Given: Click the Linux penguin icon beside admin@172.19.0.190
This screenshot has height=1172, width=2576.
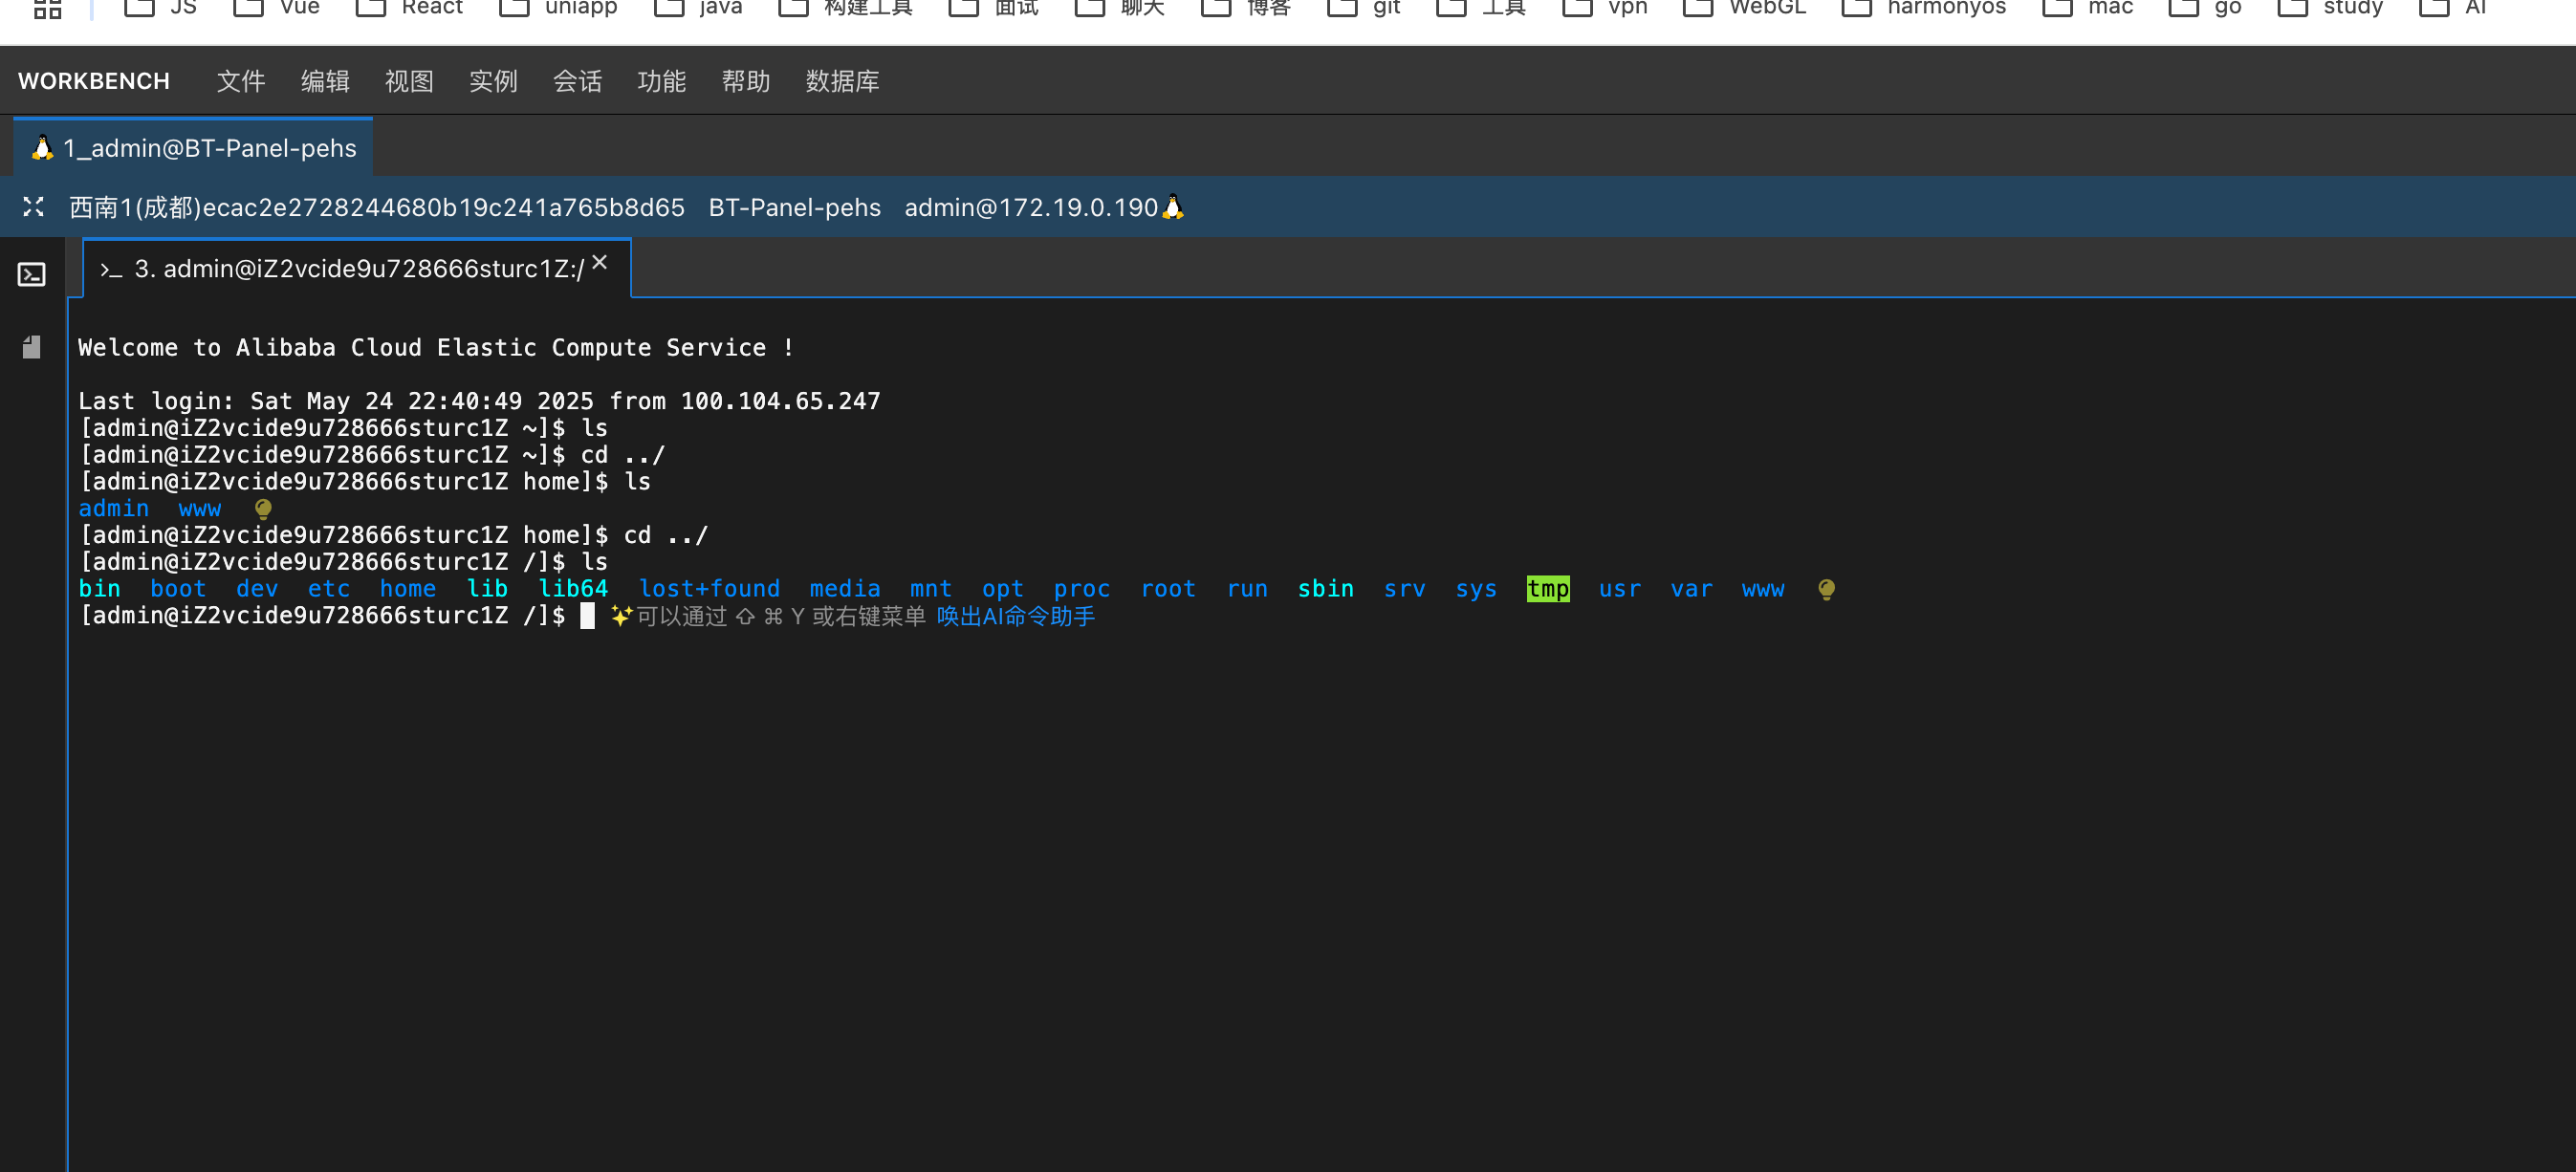Looking at the screenshot, I should (1173, 207).
